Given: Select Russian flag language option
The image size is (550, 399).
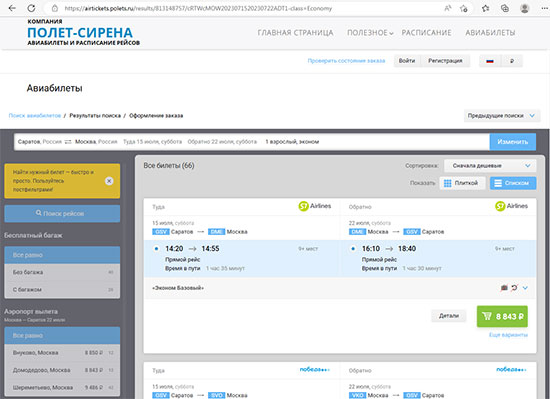Looking at the screenshot, I should click(490, 61).
